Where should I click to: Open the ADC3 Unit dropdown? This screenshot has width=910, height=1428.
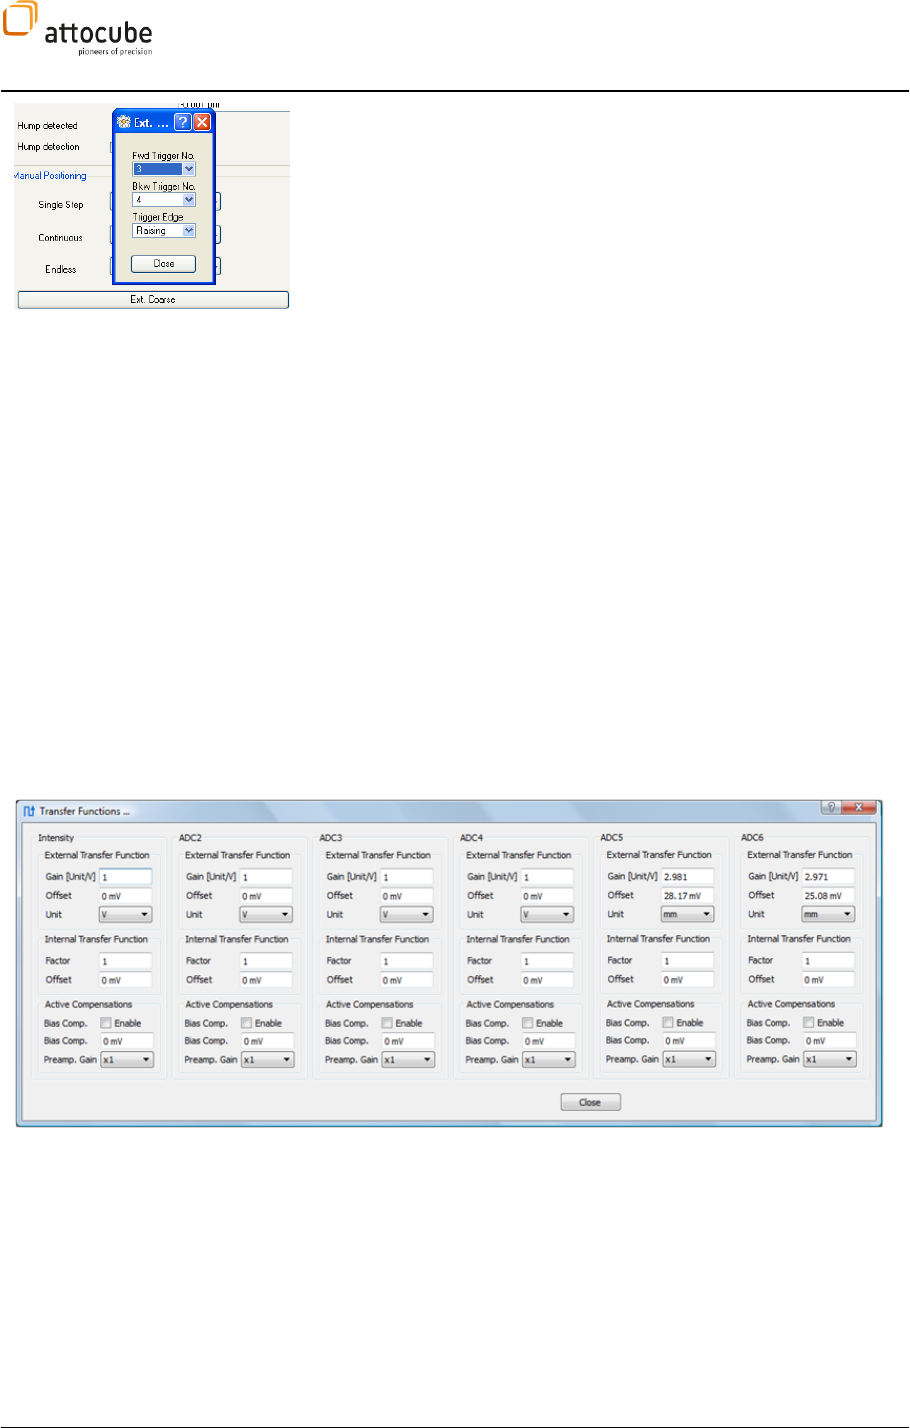point(406,914)
